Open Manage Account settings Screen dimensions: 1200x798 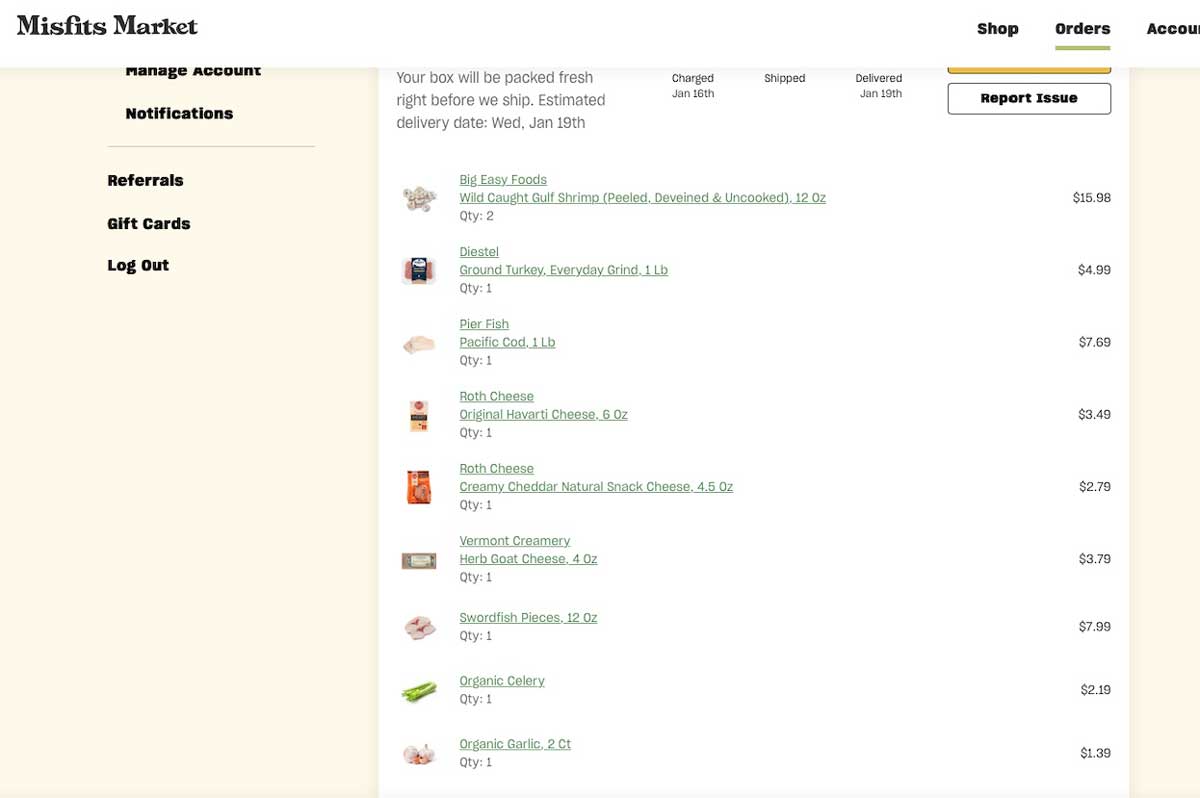coord(193,70)
